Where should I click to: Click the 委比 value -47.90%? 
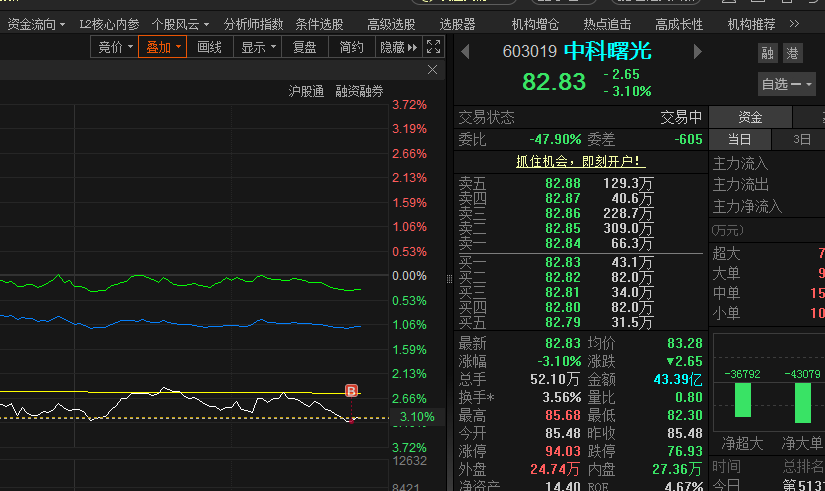point(555,139)
